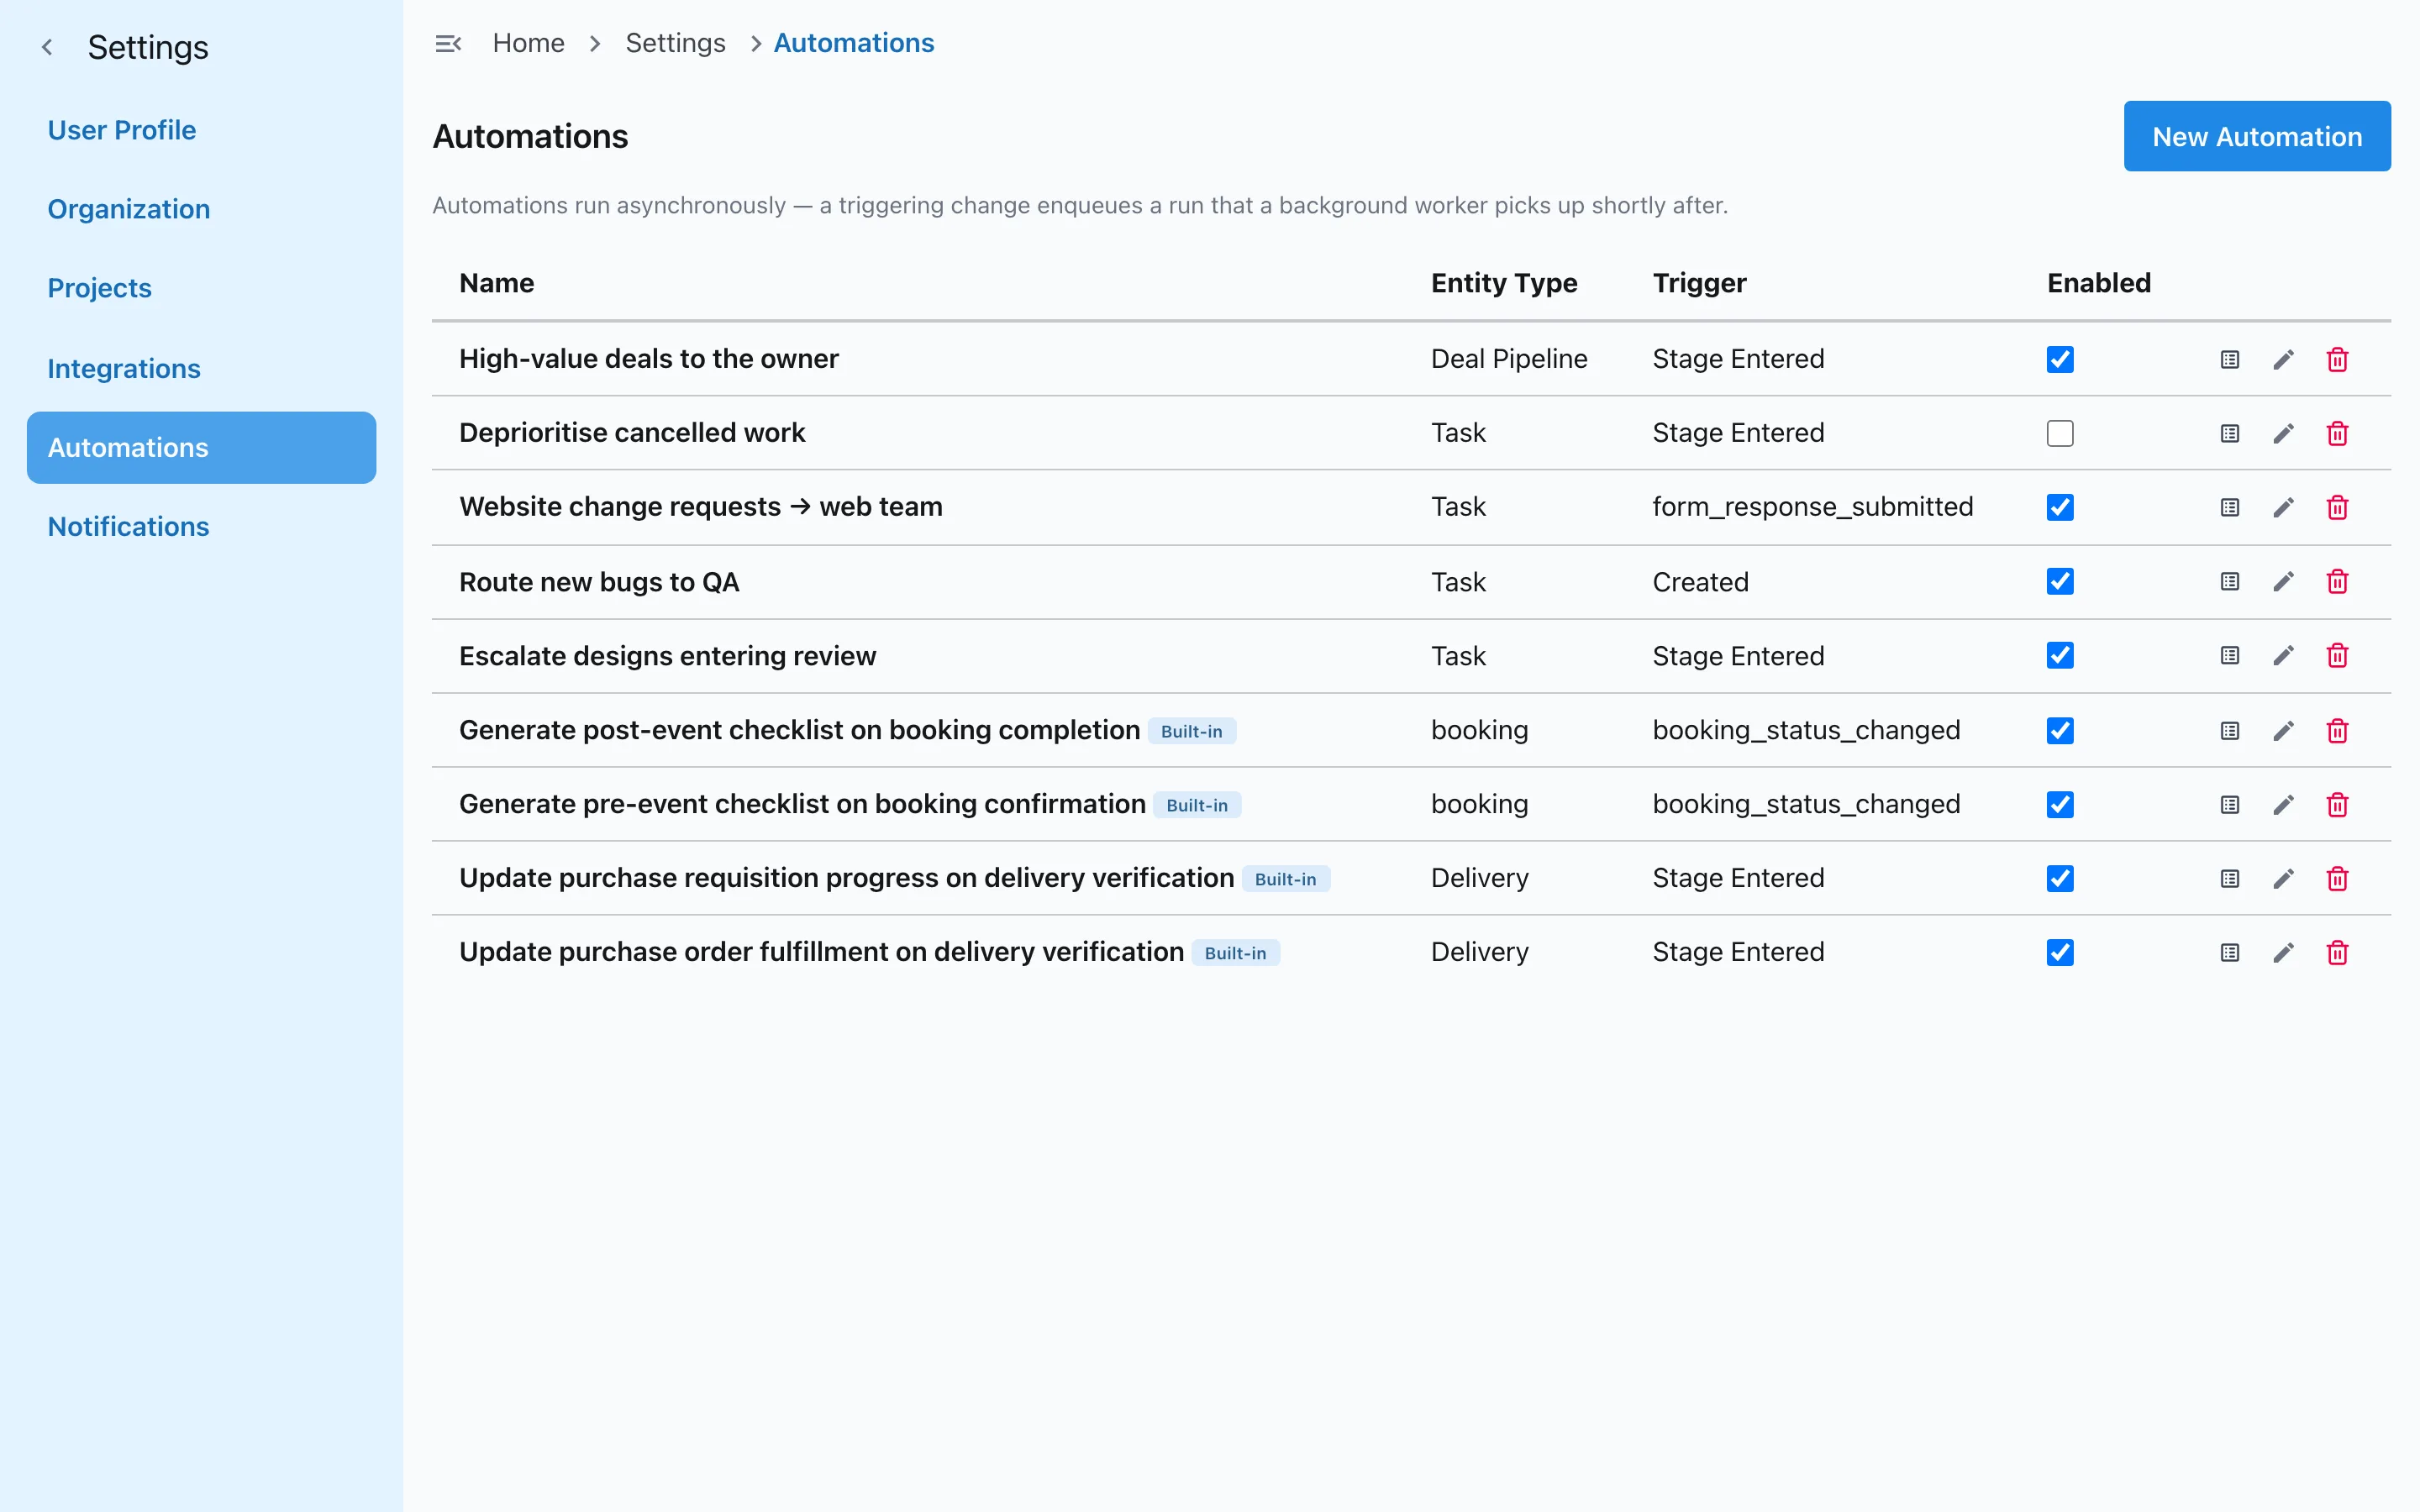Open run log for Deprioritise cancelled work
Image resolution: width=2420 pixels, height=1512 pixels.
(2230, 433)
